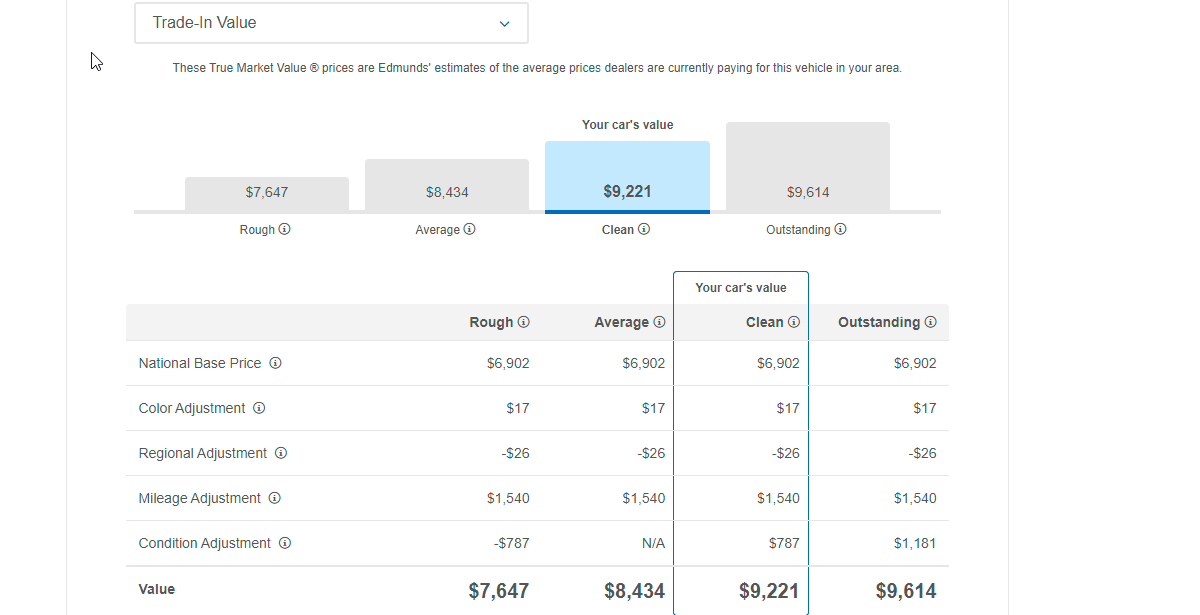Click info icon next to Clean bar label

click(x=644, y=229)
